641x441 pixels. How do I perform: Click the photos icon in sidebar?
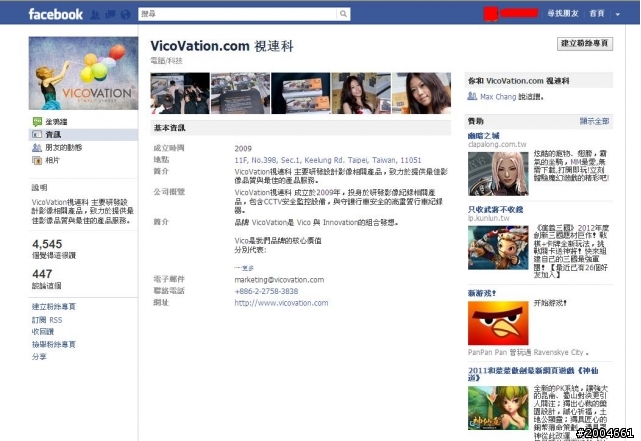click(37, 161)
